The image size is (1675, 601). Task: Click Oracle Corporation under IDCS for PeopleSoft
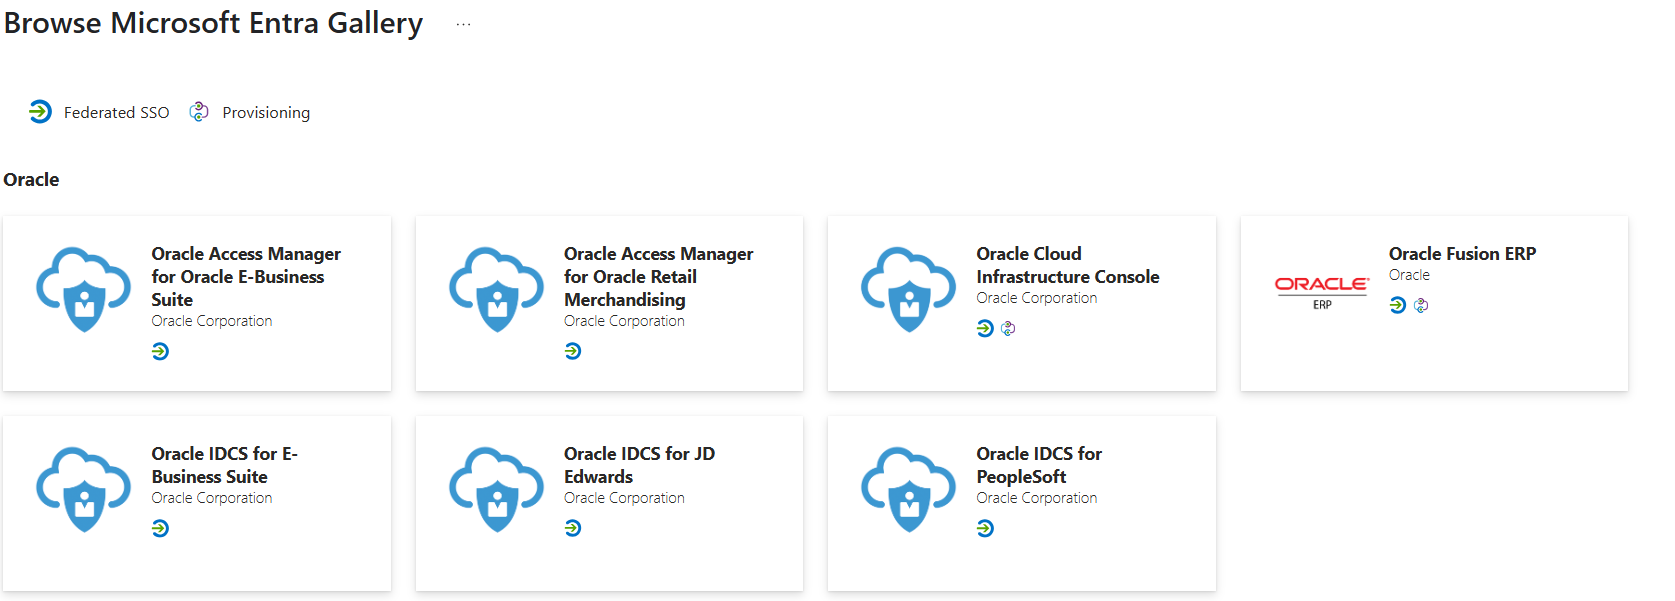(1037, 498)
